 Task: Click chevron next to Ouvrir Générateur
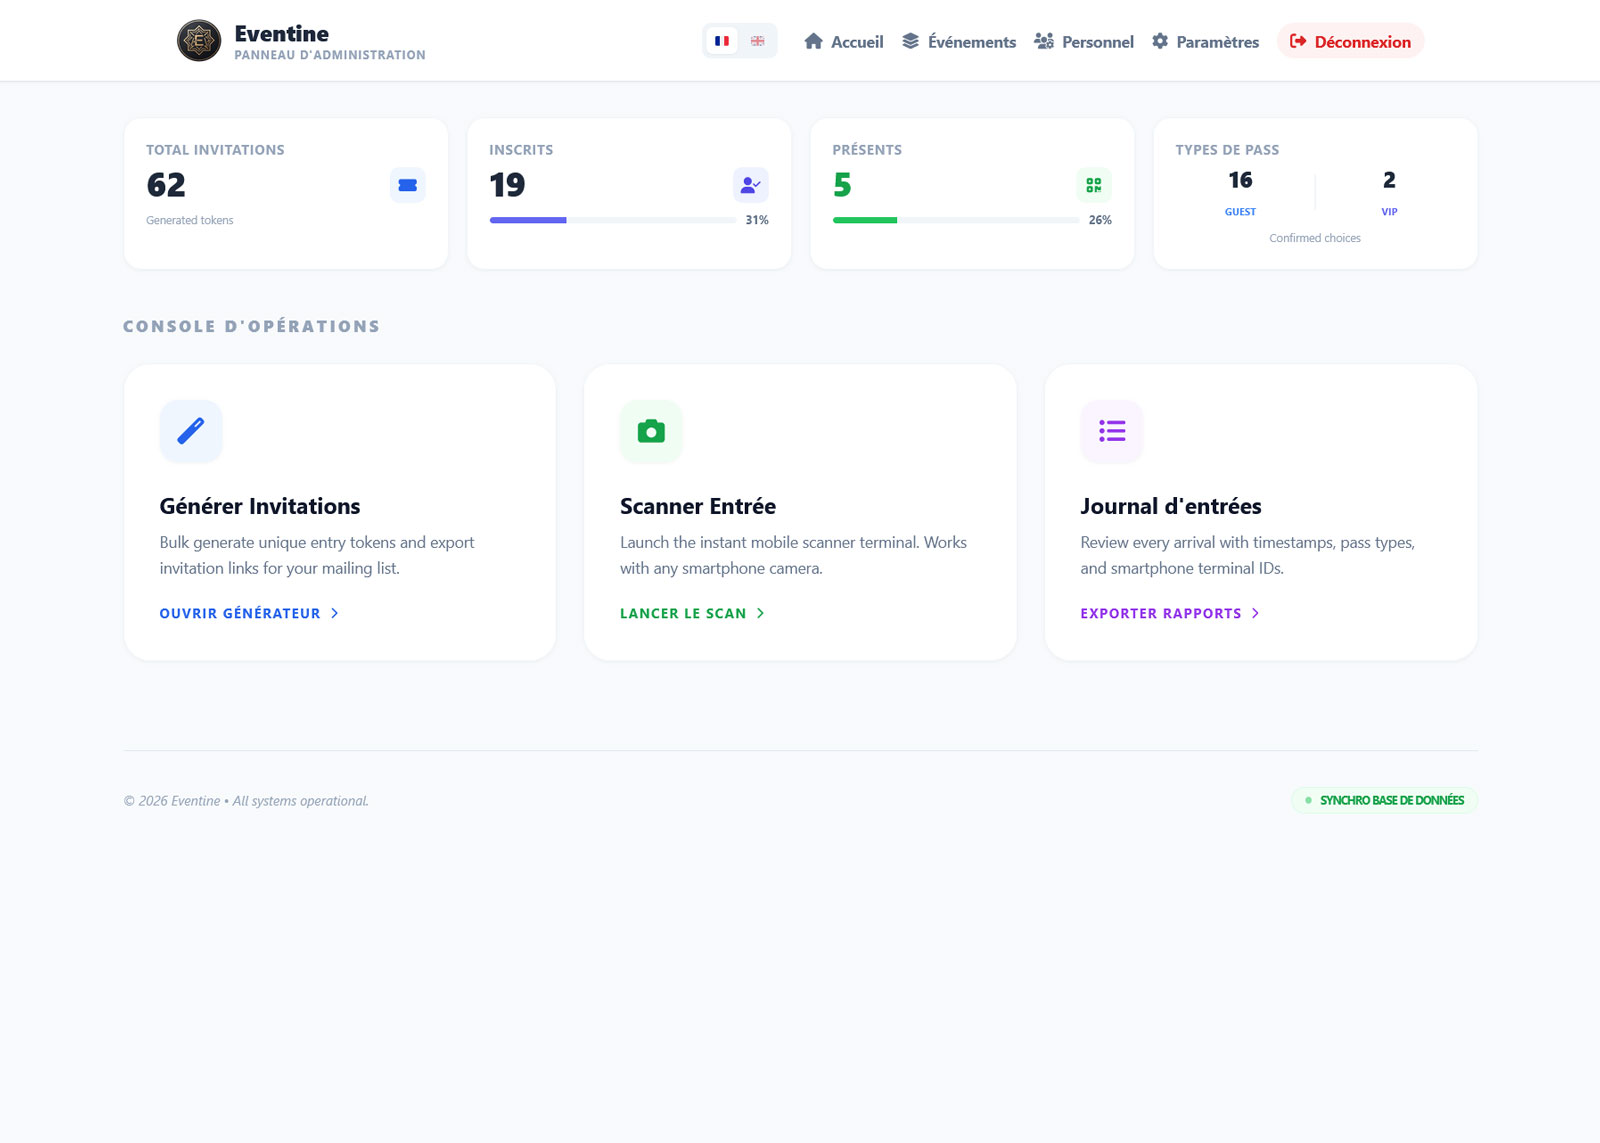335,613
